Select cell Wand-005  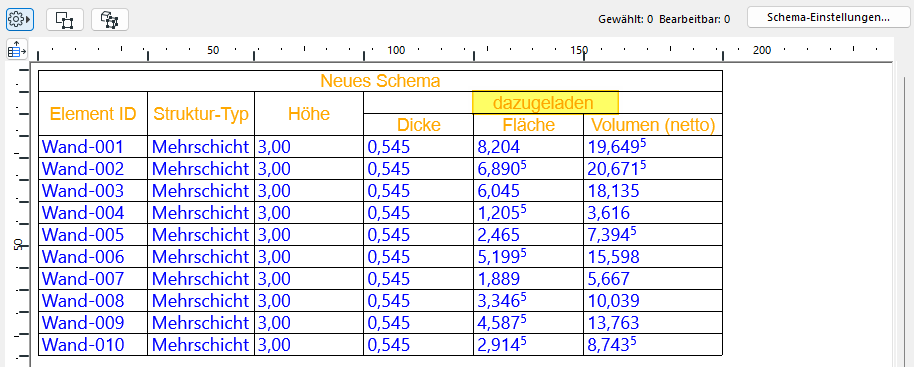(x=93, y=235)
